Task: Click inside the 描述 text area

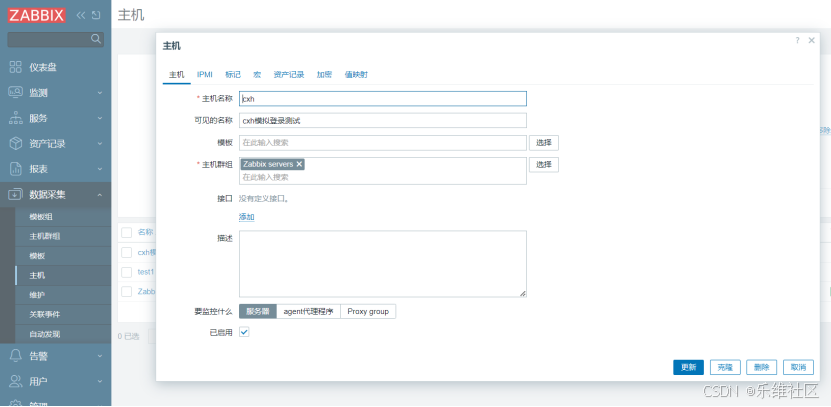Action: point(383,264)
